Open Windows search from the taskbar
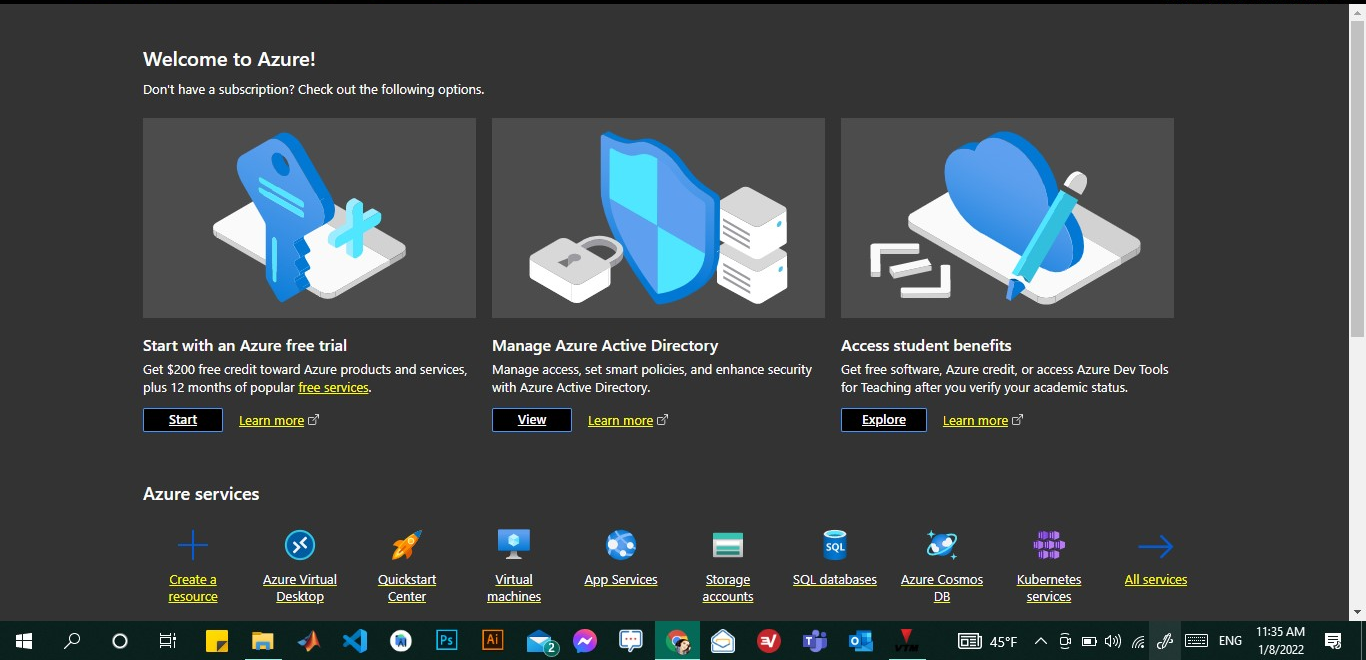This screenshot has height=660, width=1366. 72,641
